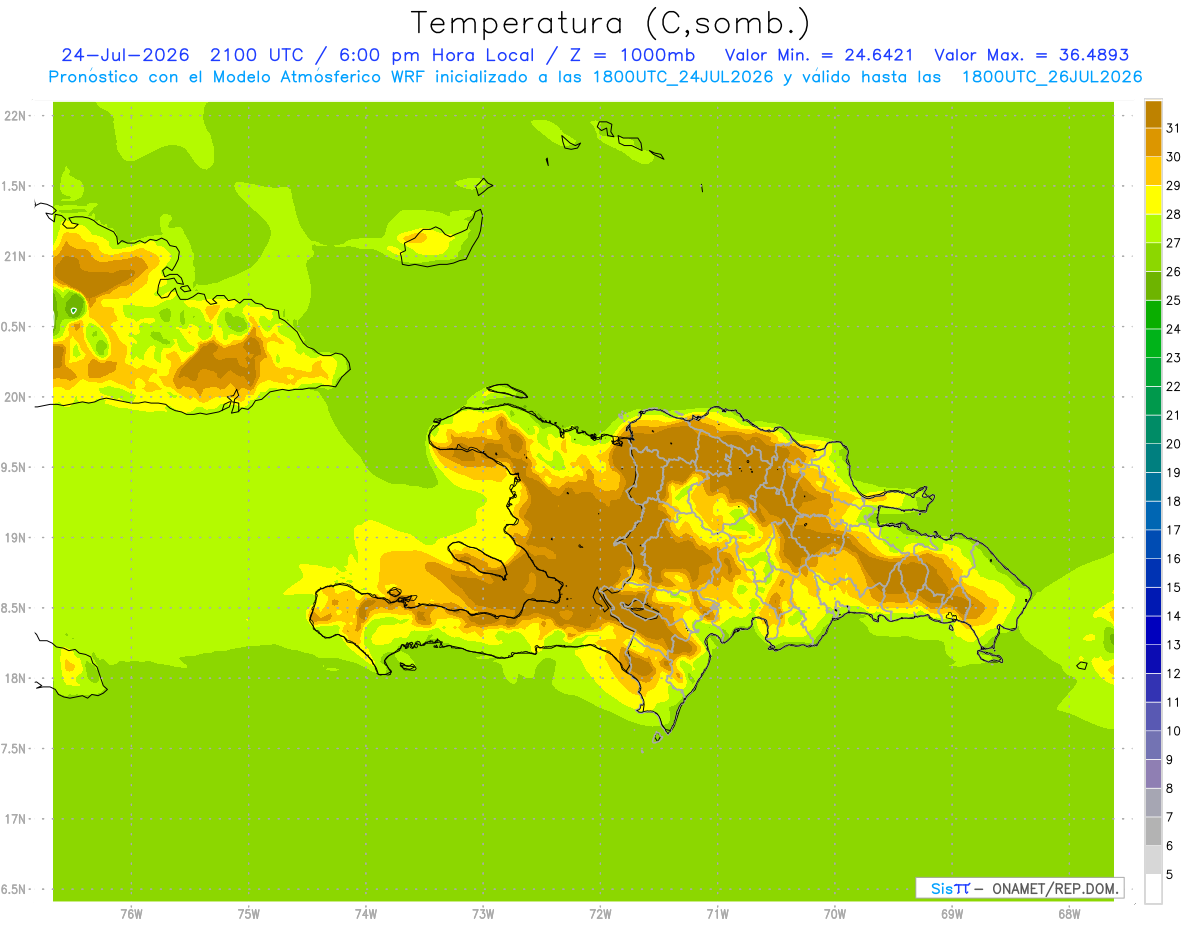Pick the legend swatch between 29 and 30
This screenshot has width=1200, height=927.
pyautogui.click(x=1153, y=171)
